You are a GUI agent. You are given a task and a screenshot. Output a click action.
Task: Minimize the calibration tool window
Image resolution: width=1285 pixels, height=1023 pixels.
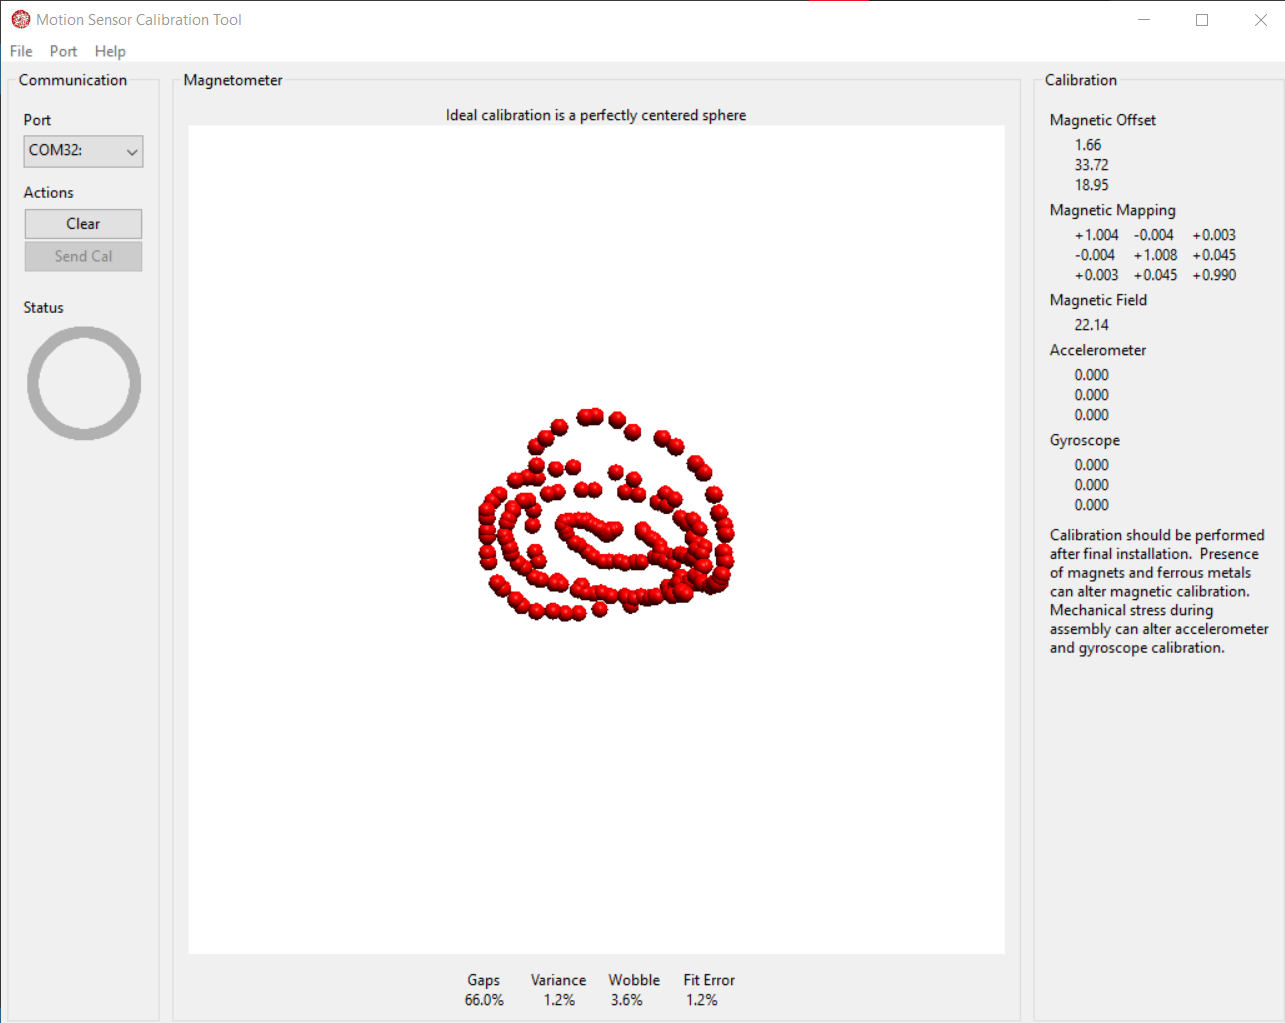pos(1144,20)
